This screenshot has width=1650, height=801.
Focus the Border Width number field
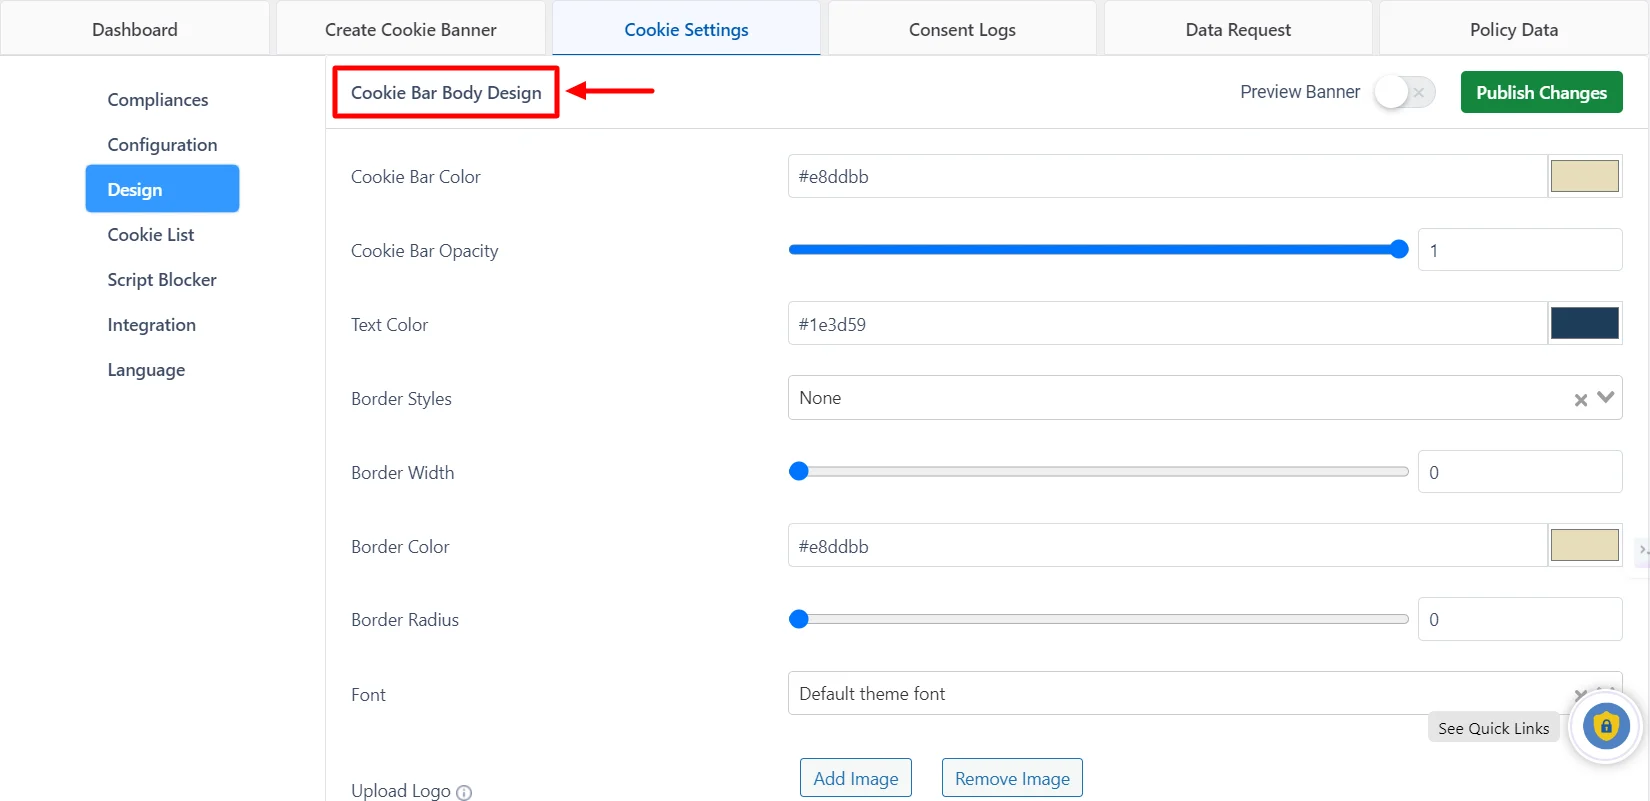(1519, 472)
